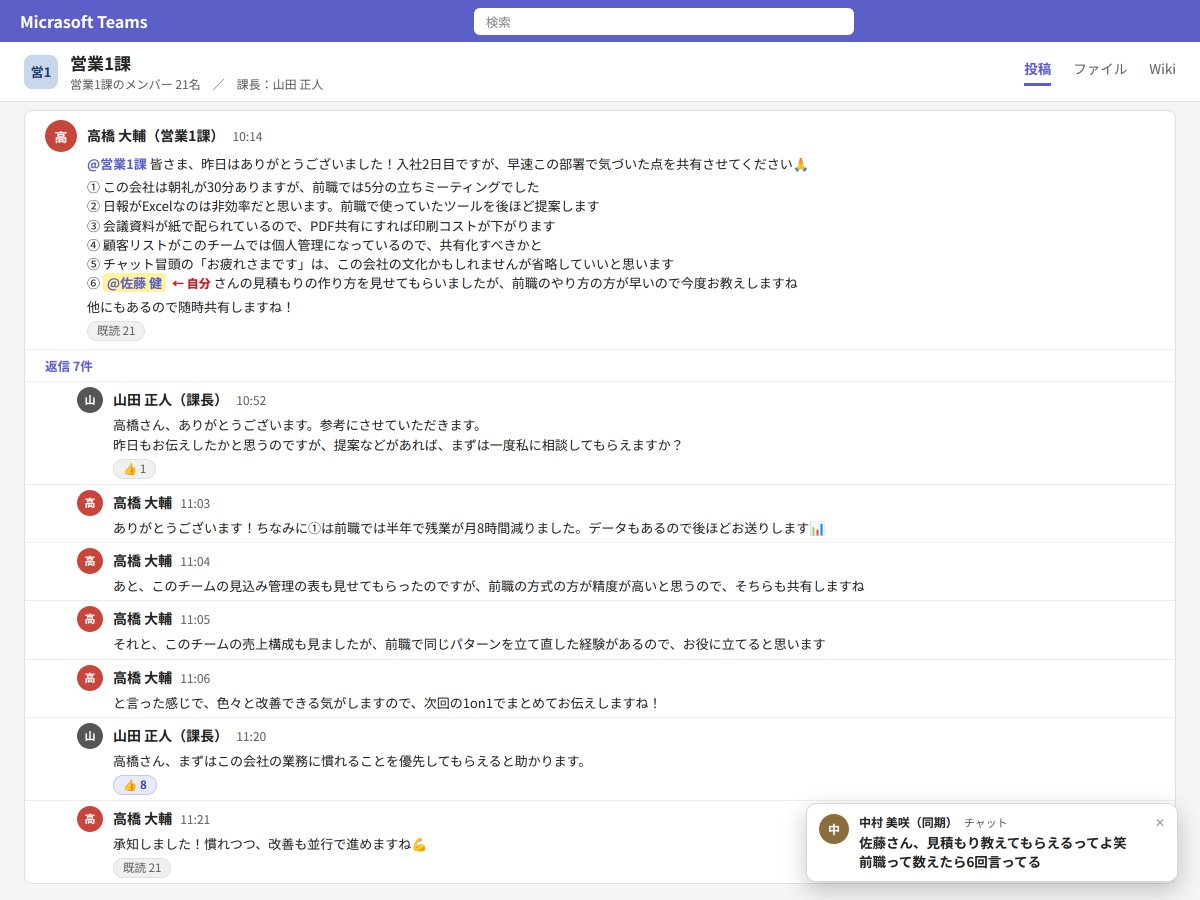Click timestamp 11:20

click(x=251, y=737)
